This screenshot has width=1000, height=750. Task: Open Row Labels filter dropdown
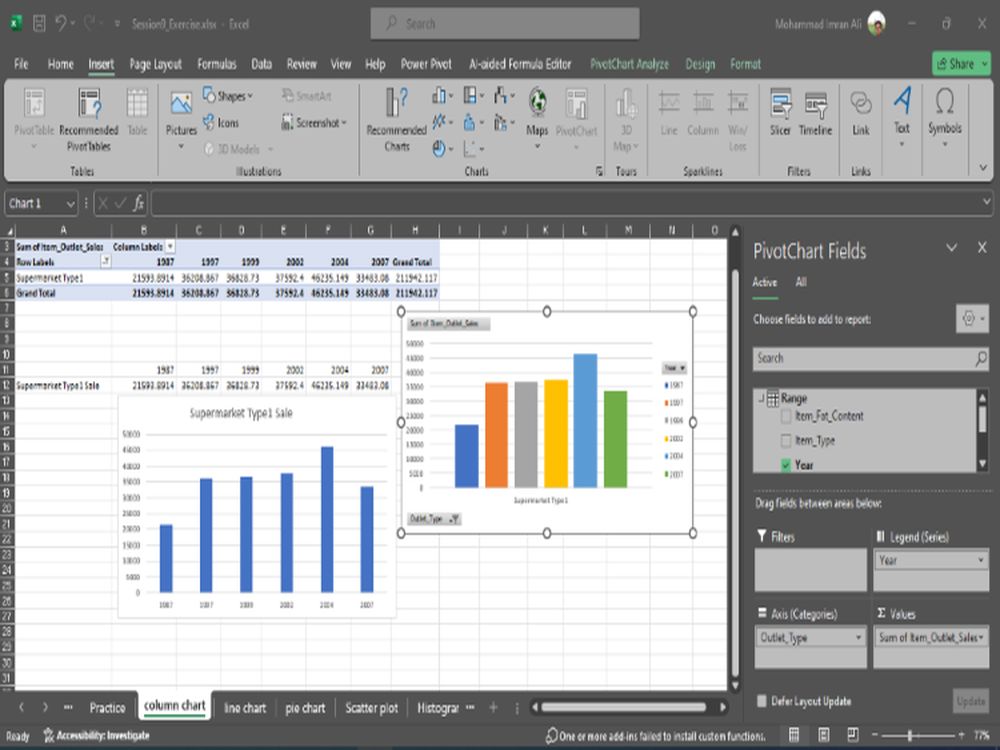pyautogui.click(x=106, y=261)
